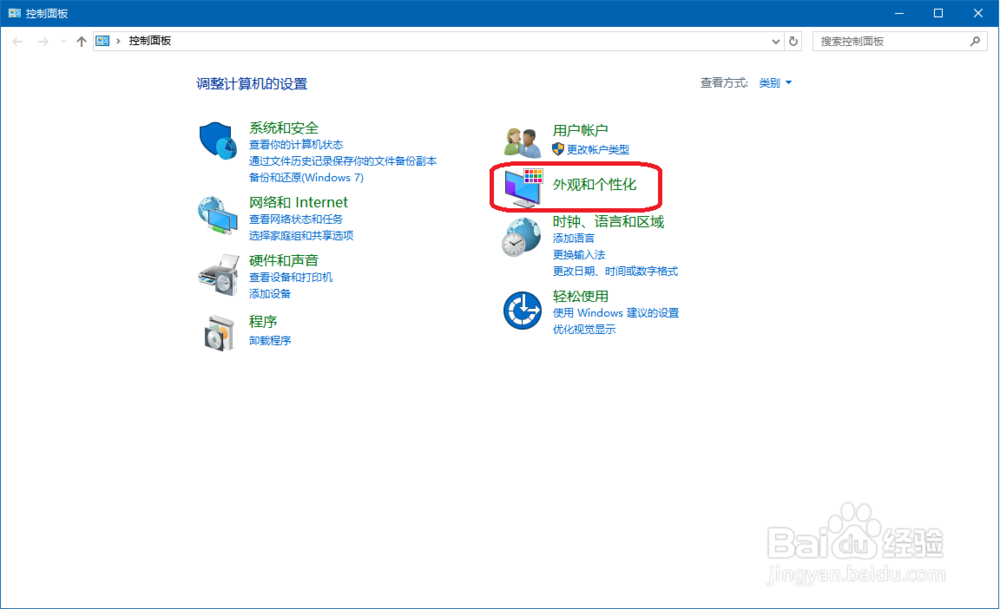Select the 控制面板 taskbar title
The width and height of the screenshot is (1000, 609).
(48, 13)
